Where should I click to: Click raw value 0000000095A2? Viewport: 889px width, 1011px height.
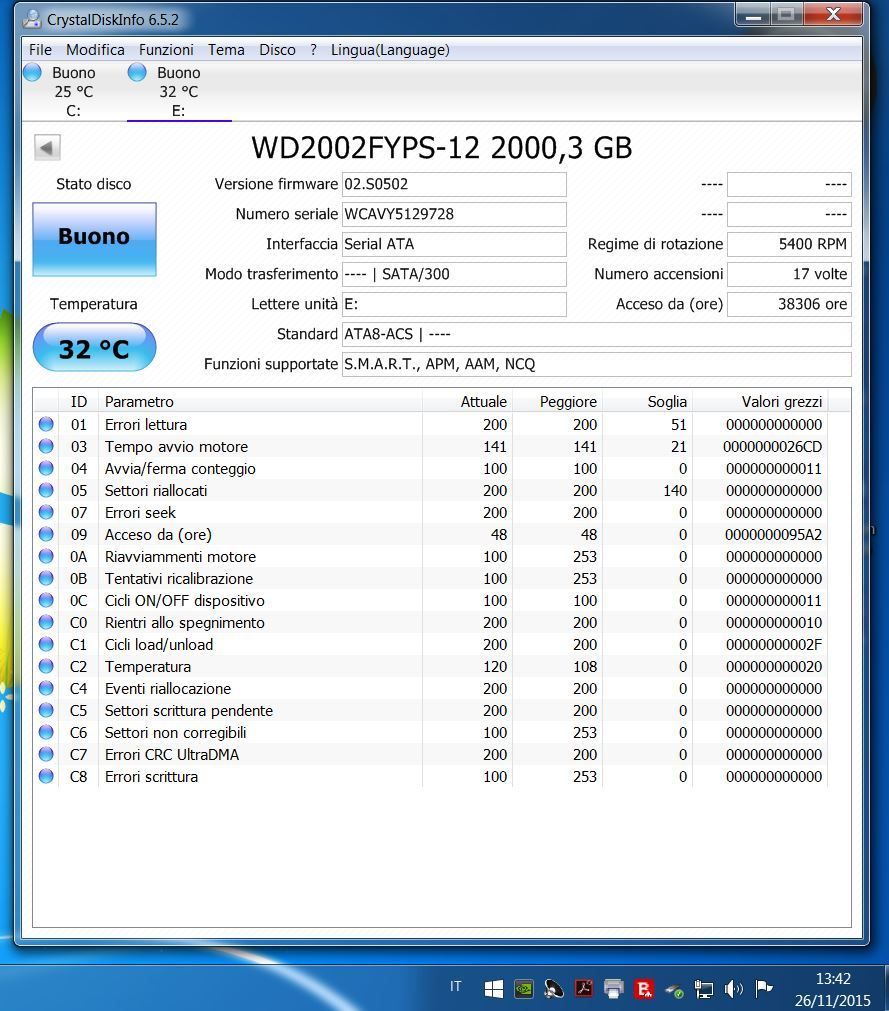(x=774, y=535)
